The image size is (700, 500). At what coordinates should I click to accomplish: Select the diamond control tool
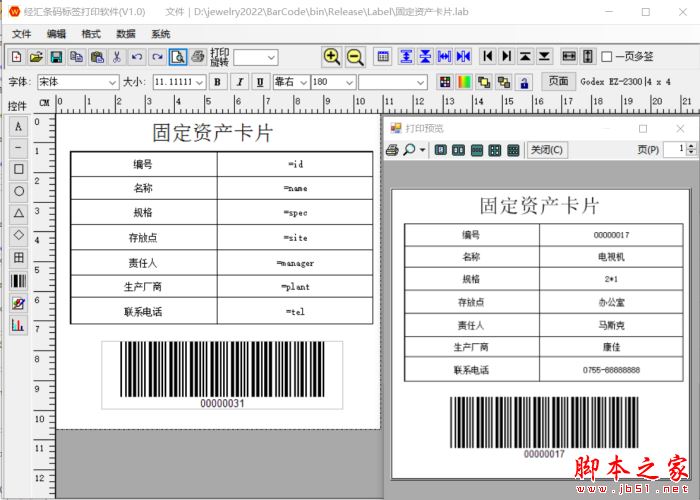pyautogui.click(x=18, y=235)
